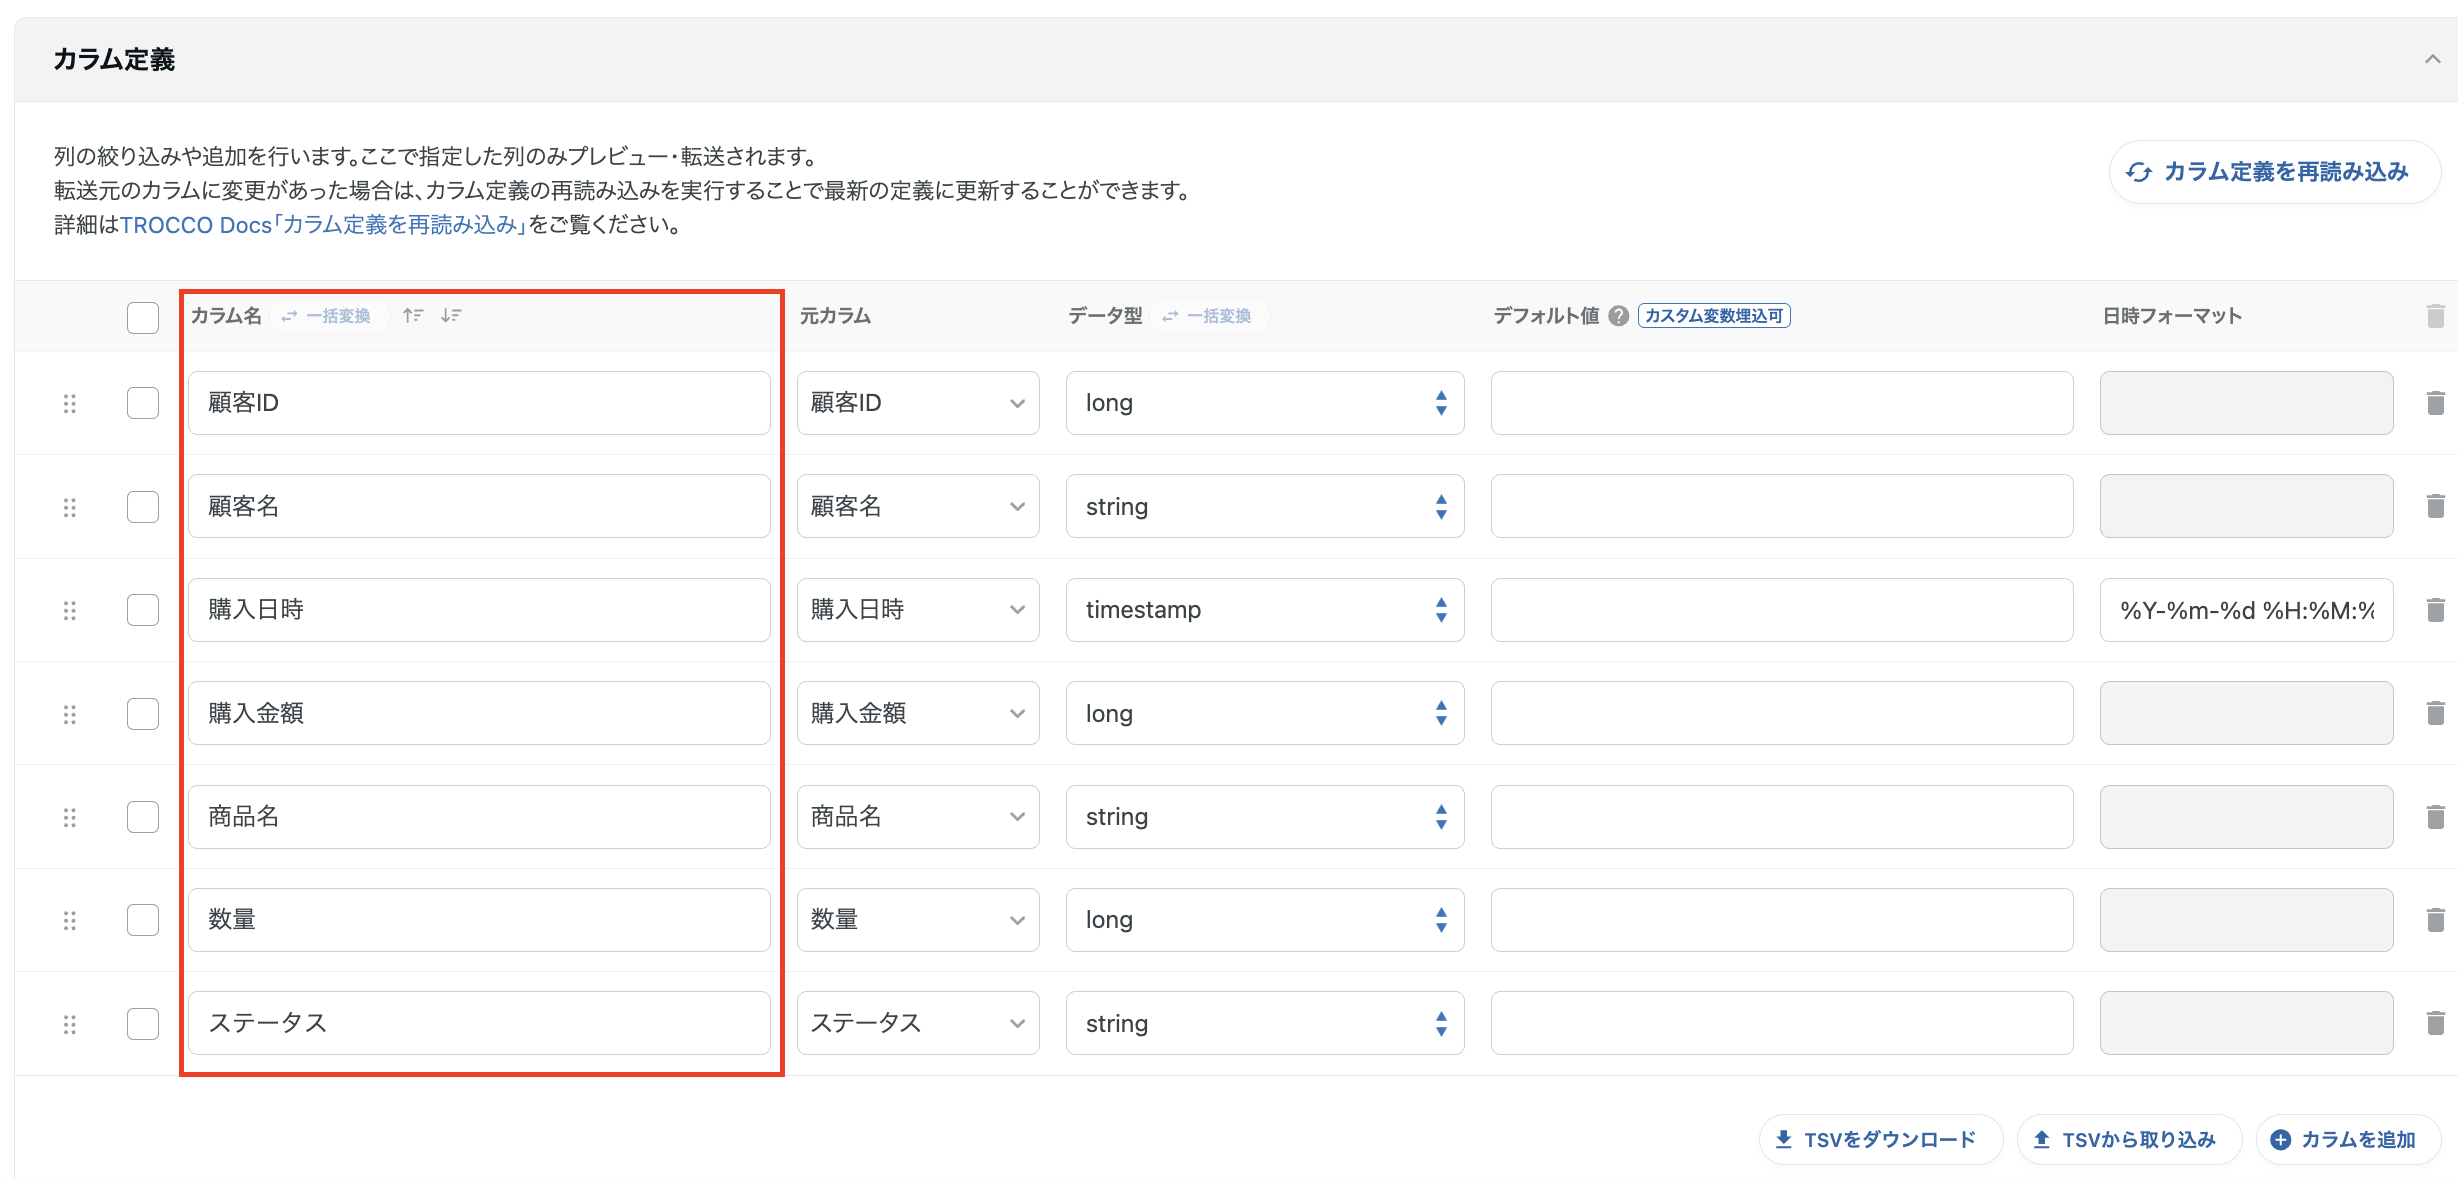Screen dimensions: 2458x1178
Task: Delete the 商品名 row with trash icon
Action: [2435, 817]
